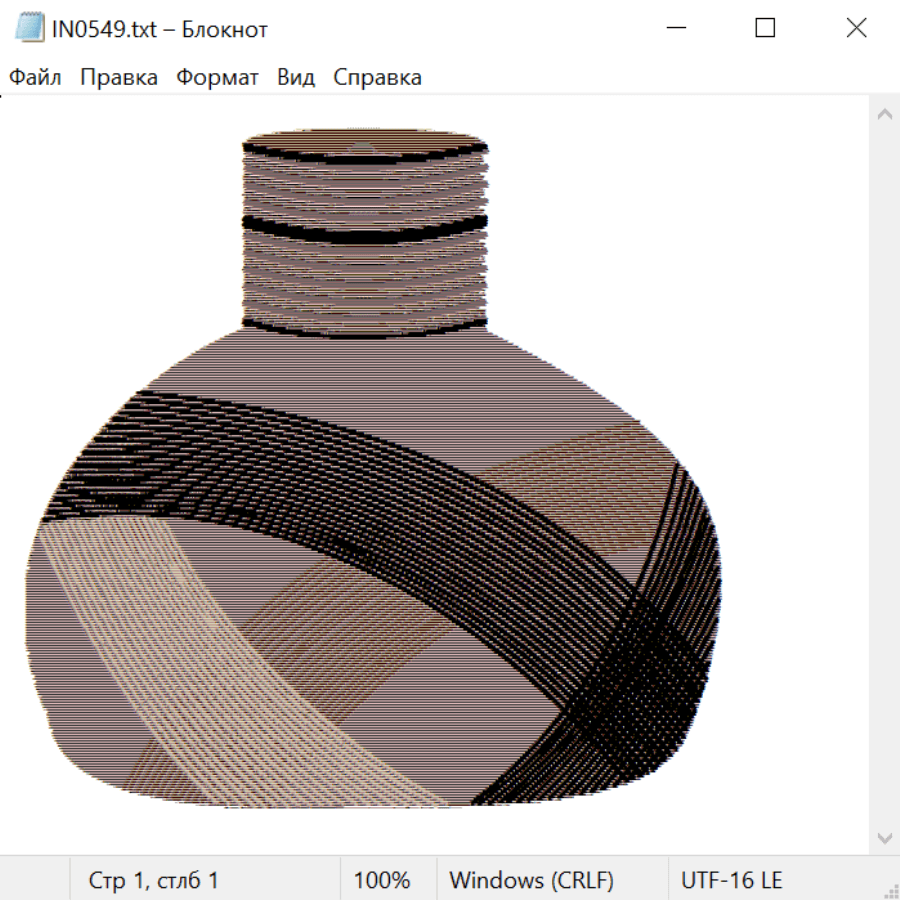
Task: Open the Формат menu
Action: click(x=217, y=78)
